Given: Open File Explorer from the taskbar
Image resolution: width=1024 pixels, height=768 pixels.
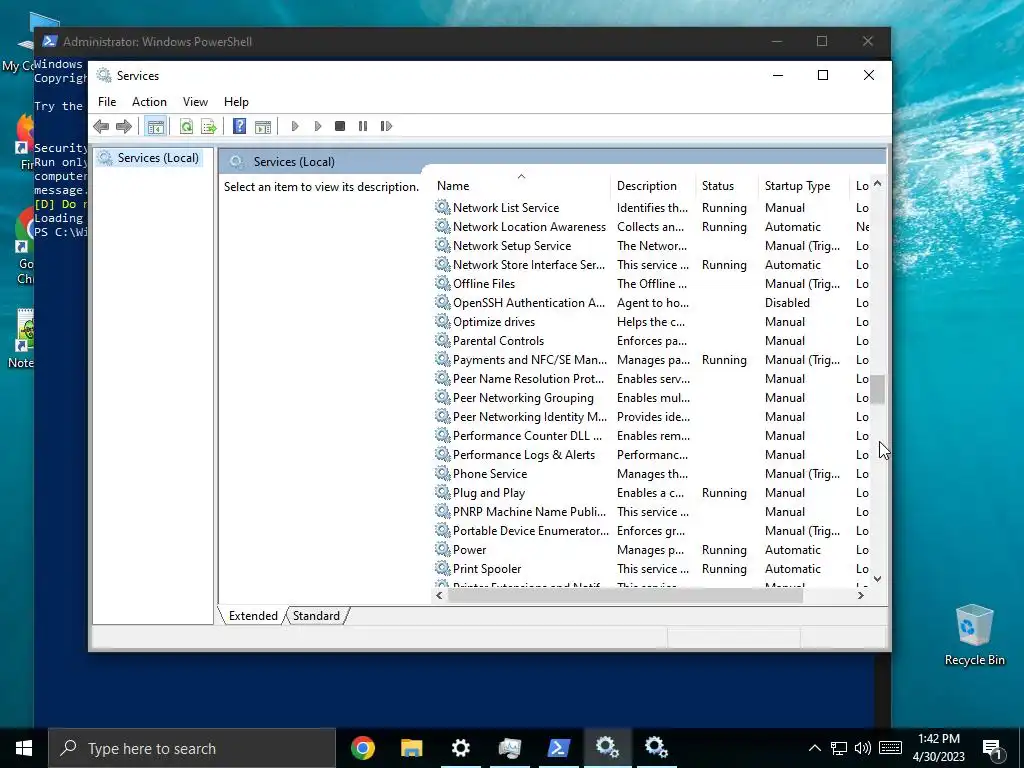Looking at the screenshot, I should click(411, 748).
